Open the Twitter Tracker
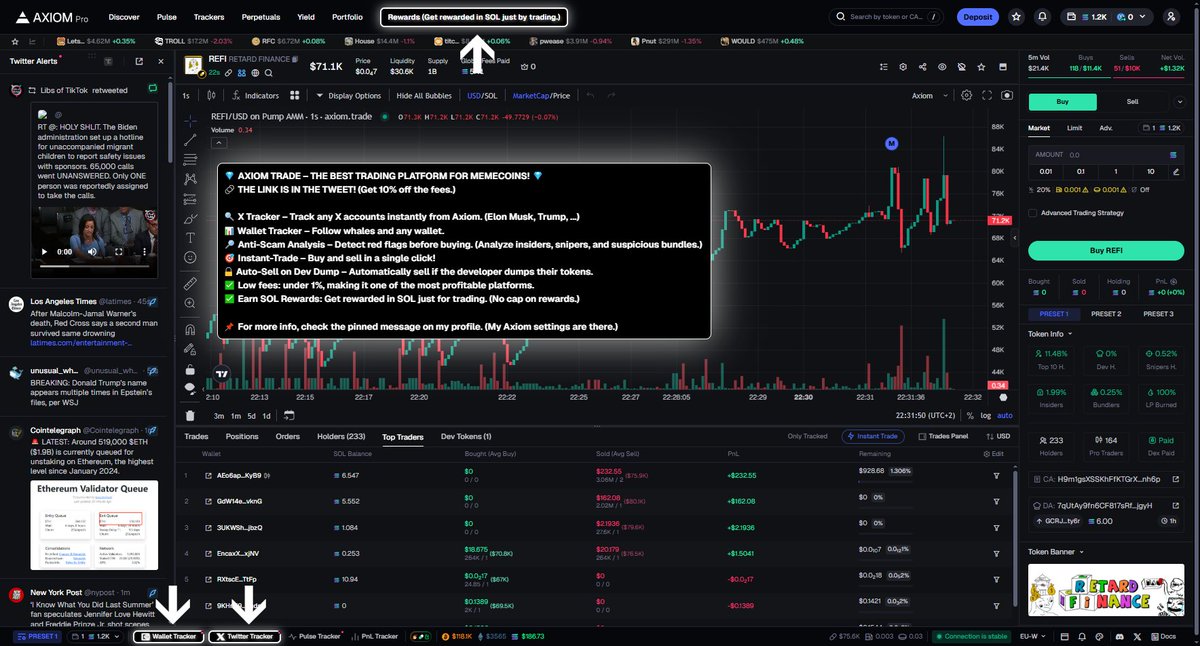 (x=245, y=636)
